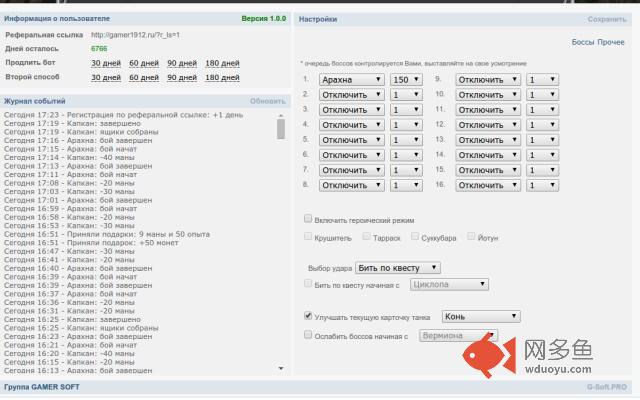Uncheck the improve current tank card checkbox

[308, 316]
